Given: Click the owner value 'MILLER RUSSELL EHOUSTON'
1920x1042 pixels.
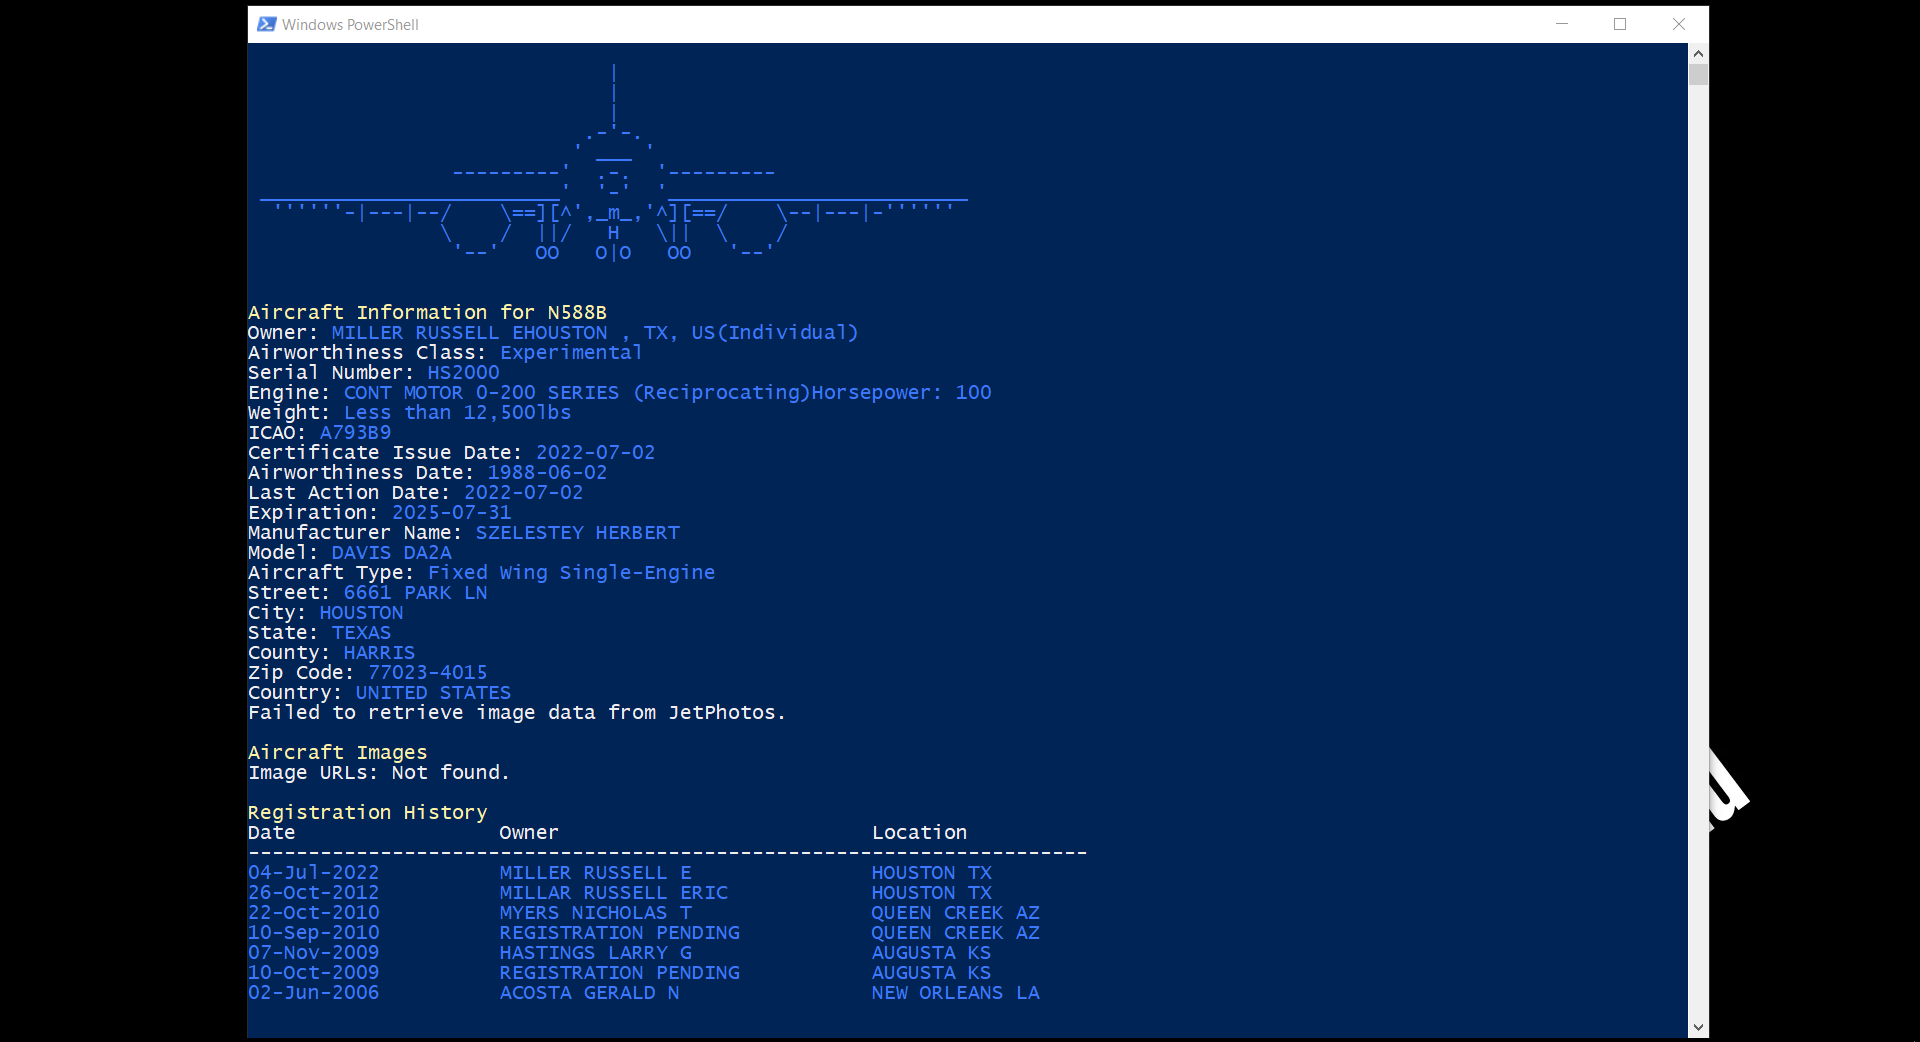Looking at the screenshot, I should tap(469, 333).
